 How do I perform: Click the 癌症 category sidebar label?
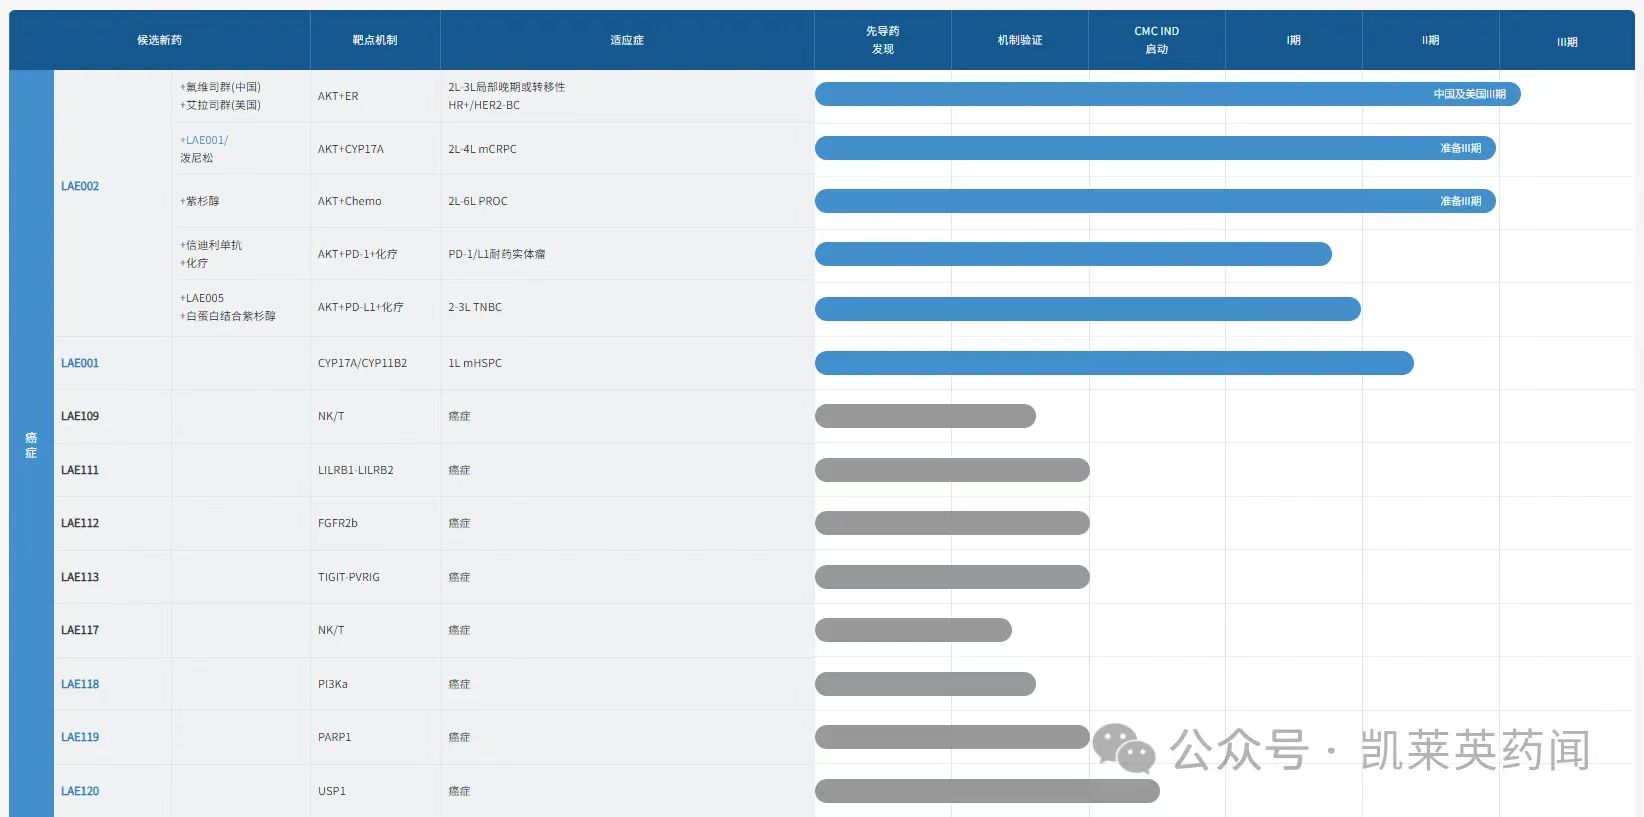click(x=31, y=445)
